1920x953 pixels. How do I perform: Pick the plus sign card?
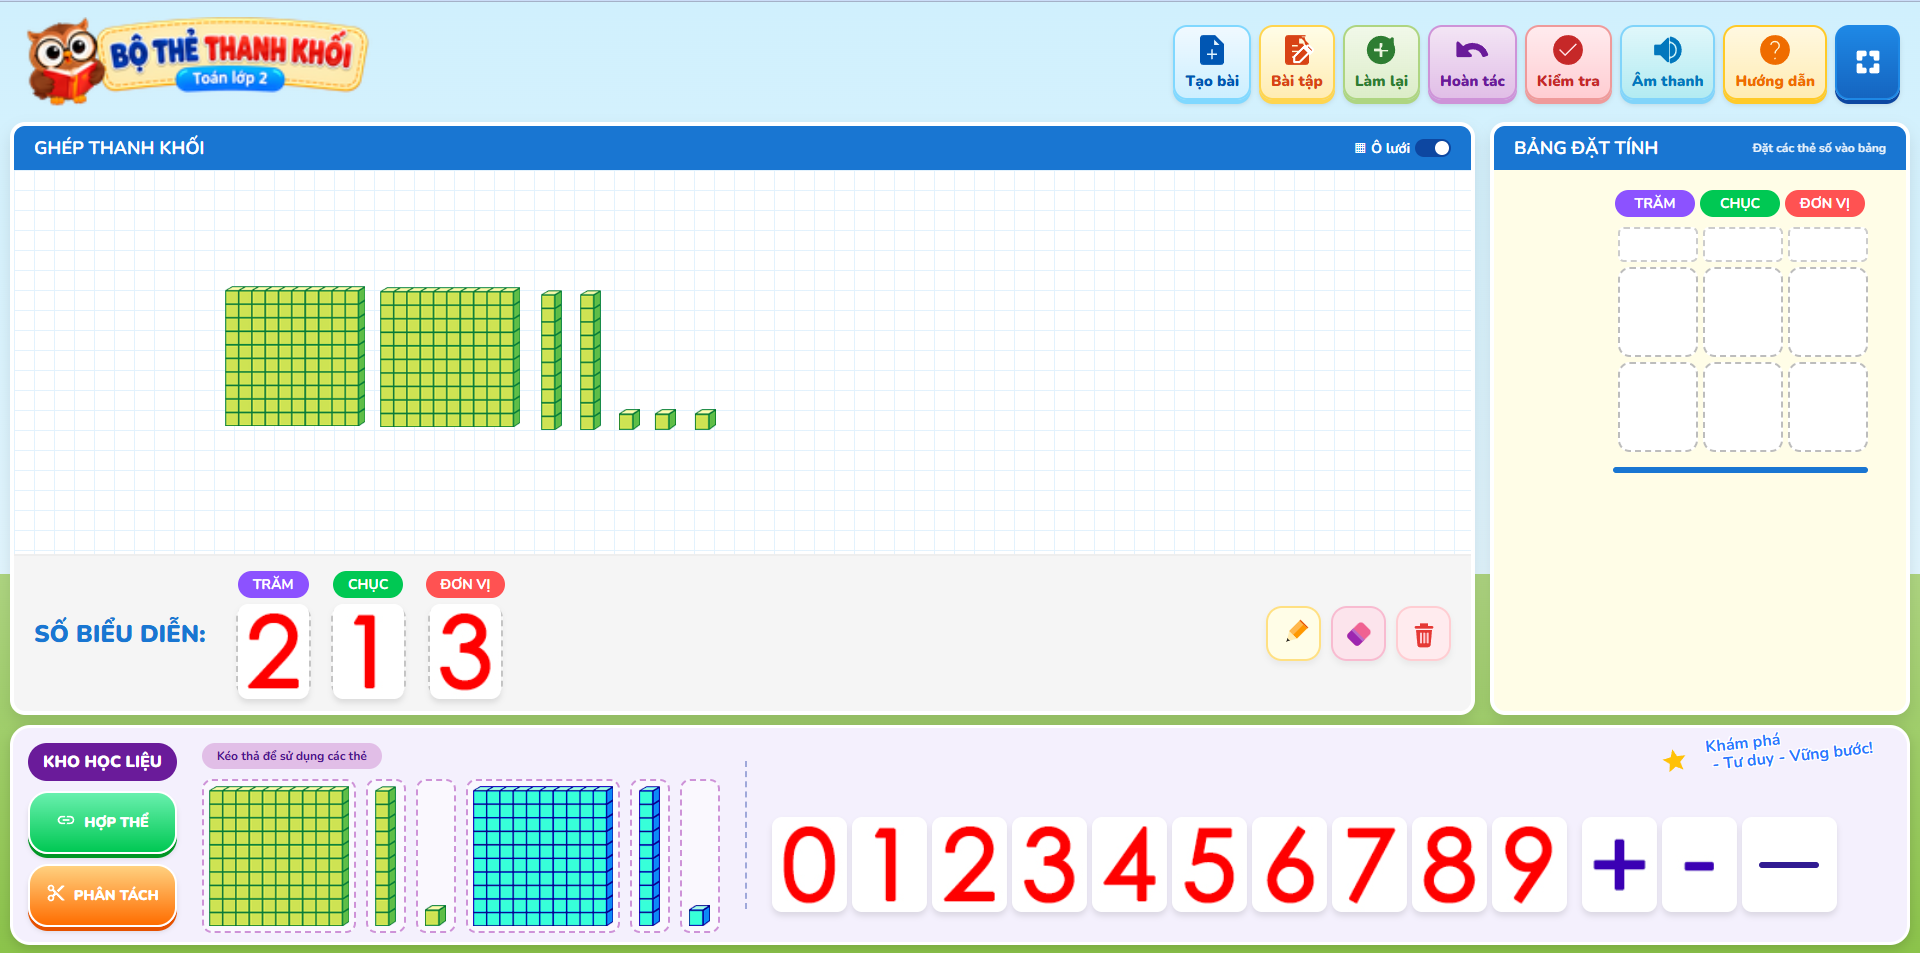[x=1619, y=865]
